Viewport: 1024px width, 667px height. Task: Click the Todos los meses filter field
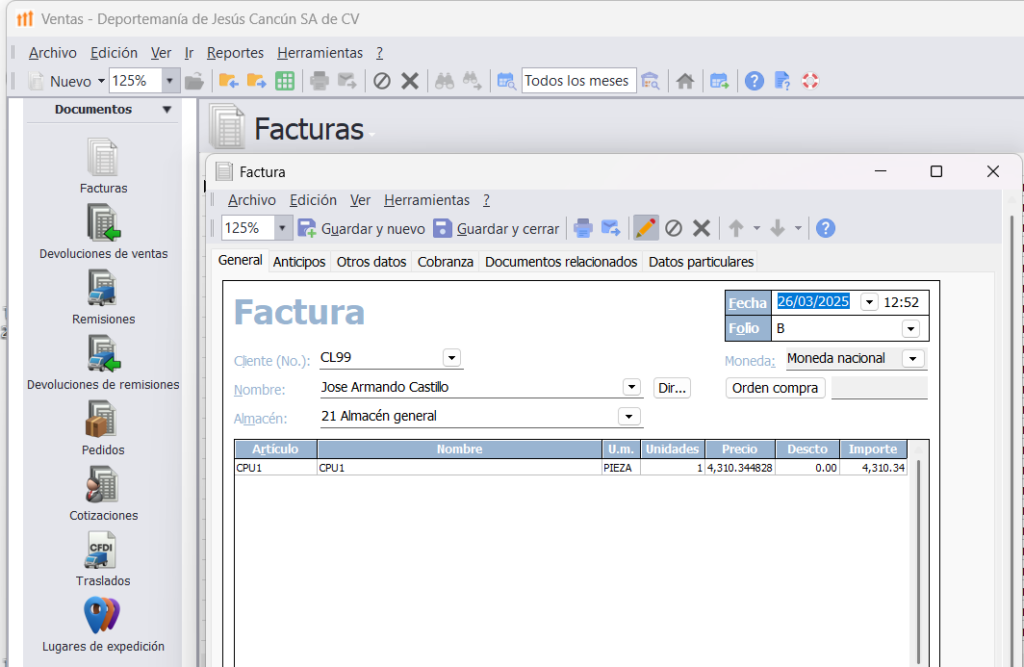[578, 81]
